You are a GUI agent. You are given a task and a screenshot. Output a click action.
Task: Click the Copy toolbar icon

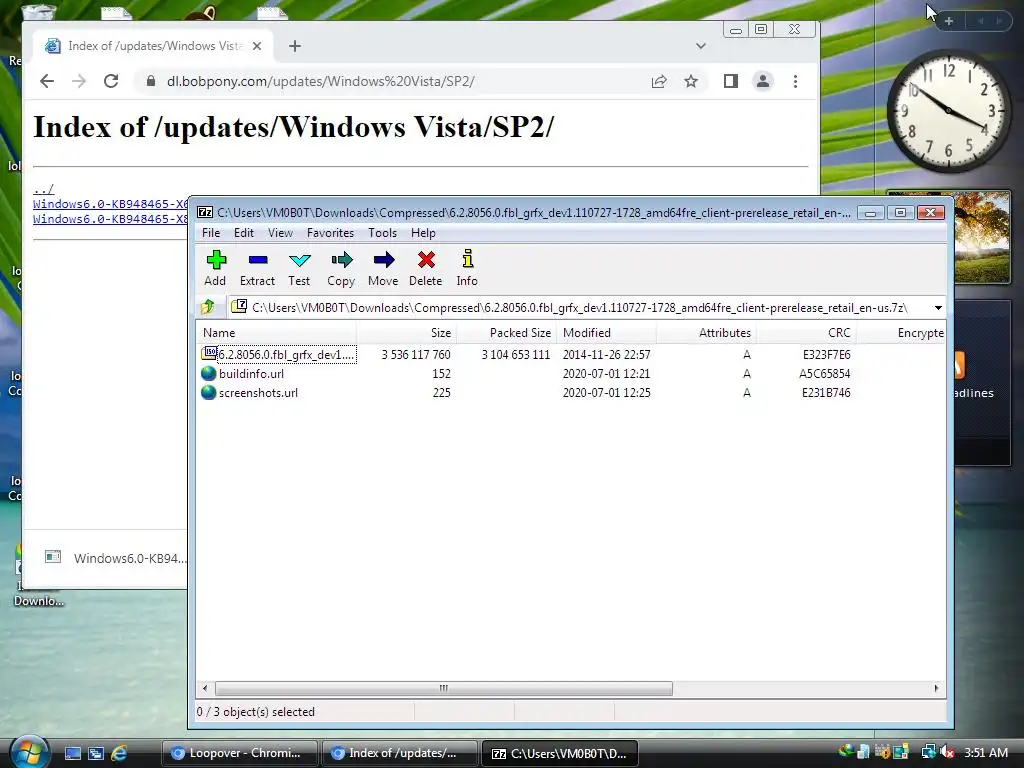(x=341, y=268)
